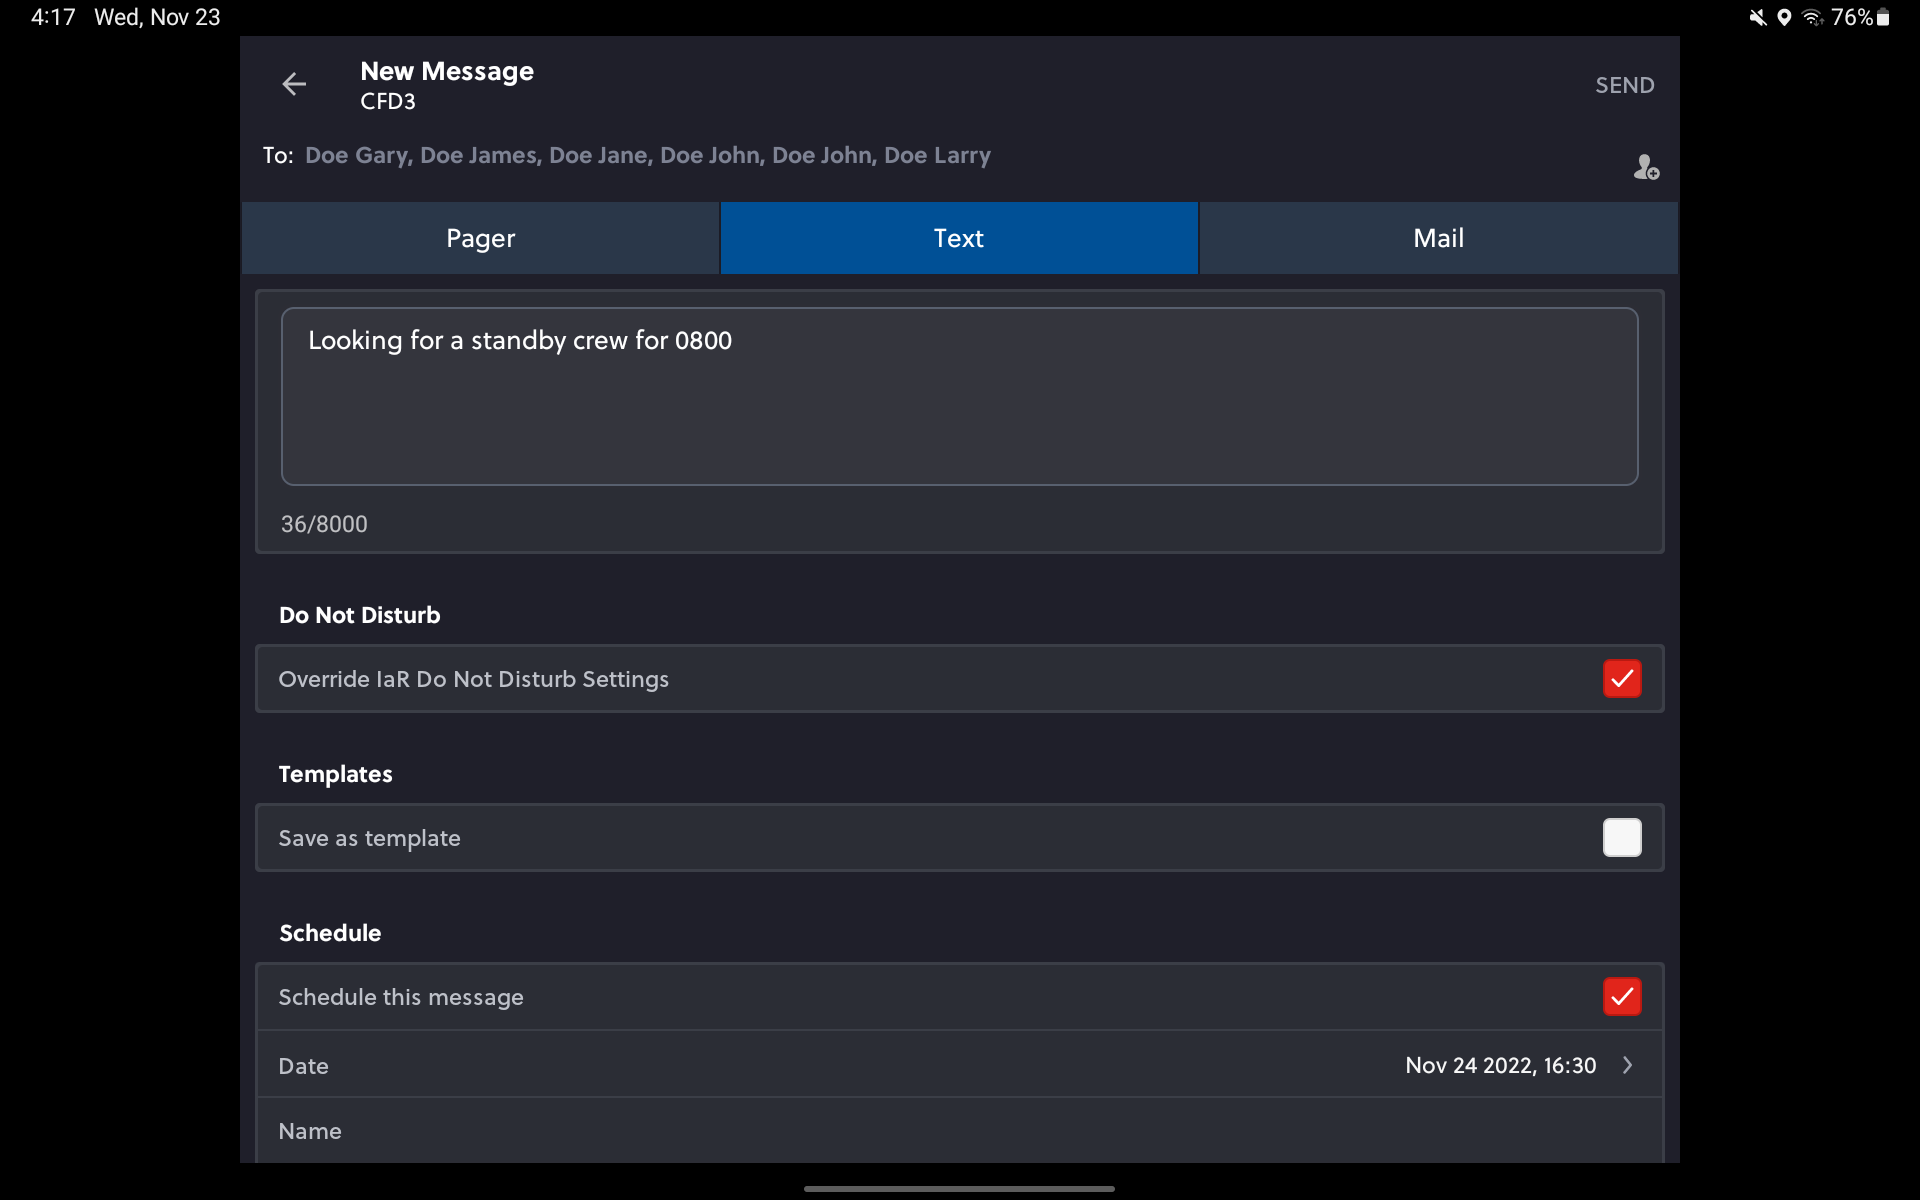Tap the Wi-Fi status icon
The height and width of the screenshot is (1200, 1920).
(1812, 17)
